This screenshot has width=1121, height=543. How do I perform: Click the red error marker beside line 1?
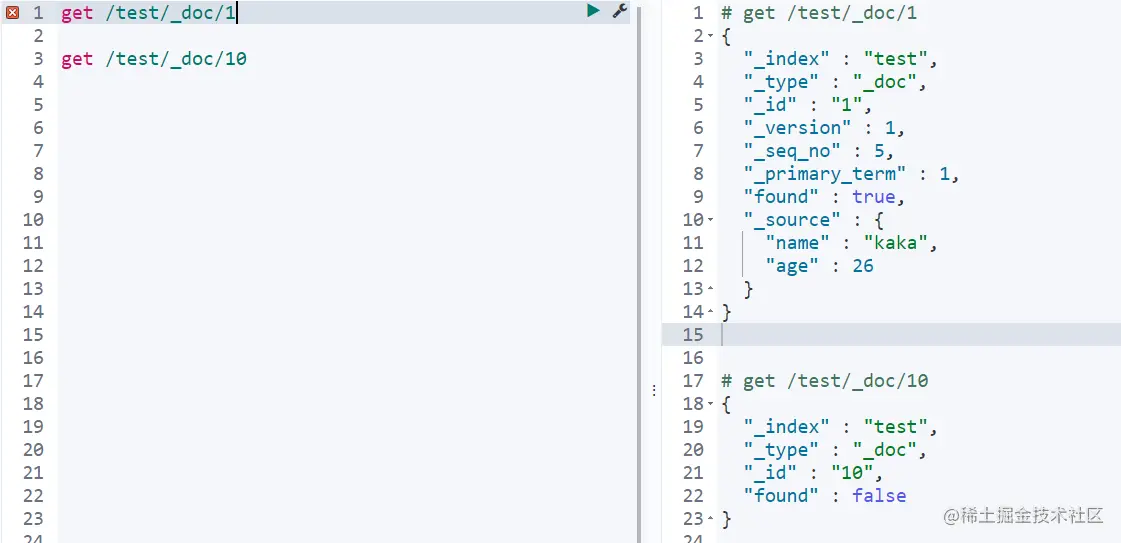pos(12,13)
